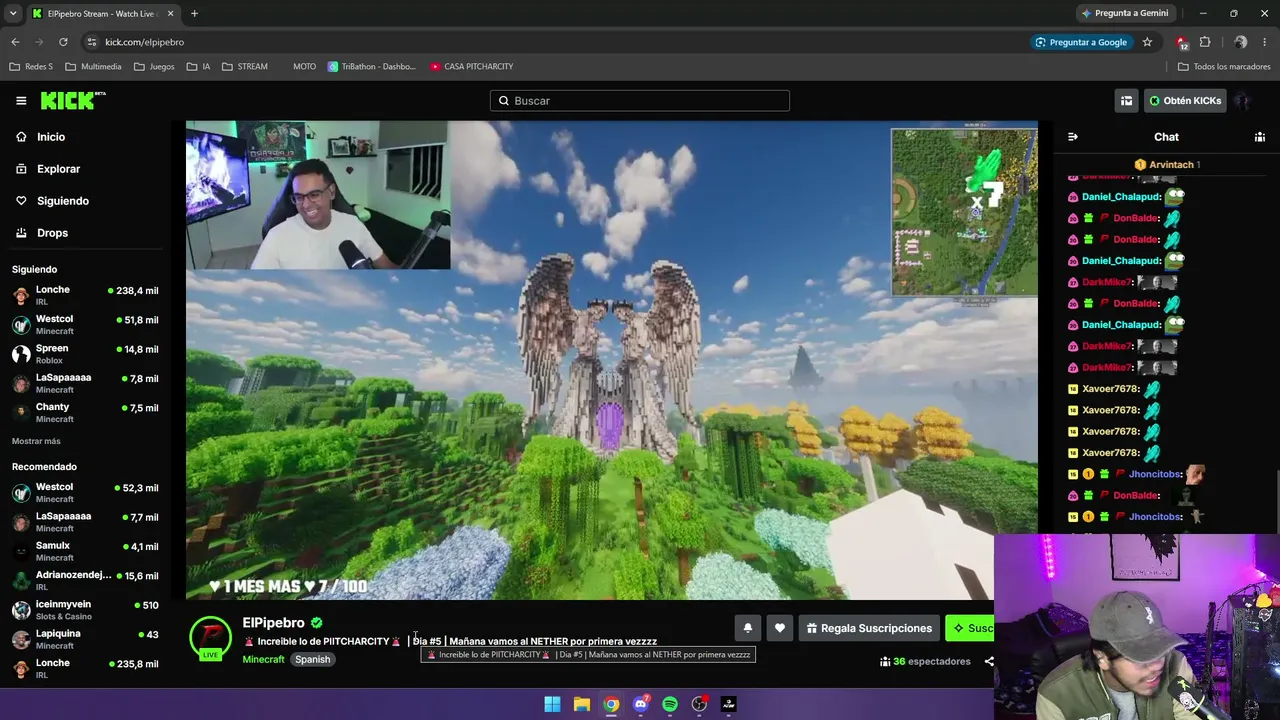View site information icon in address bar
1280x720 pixels.
tap(91, 42)
